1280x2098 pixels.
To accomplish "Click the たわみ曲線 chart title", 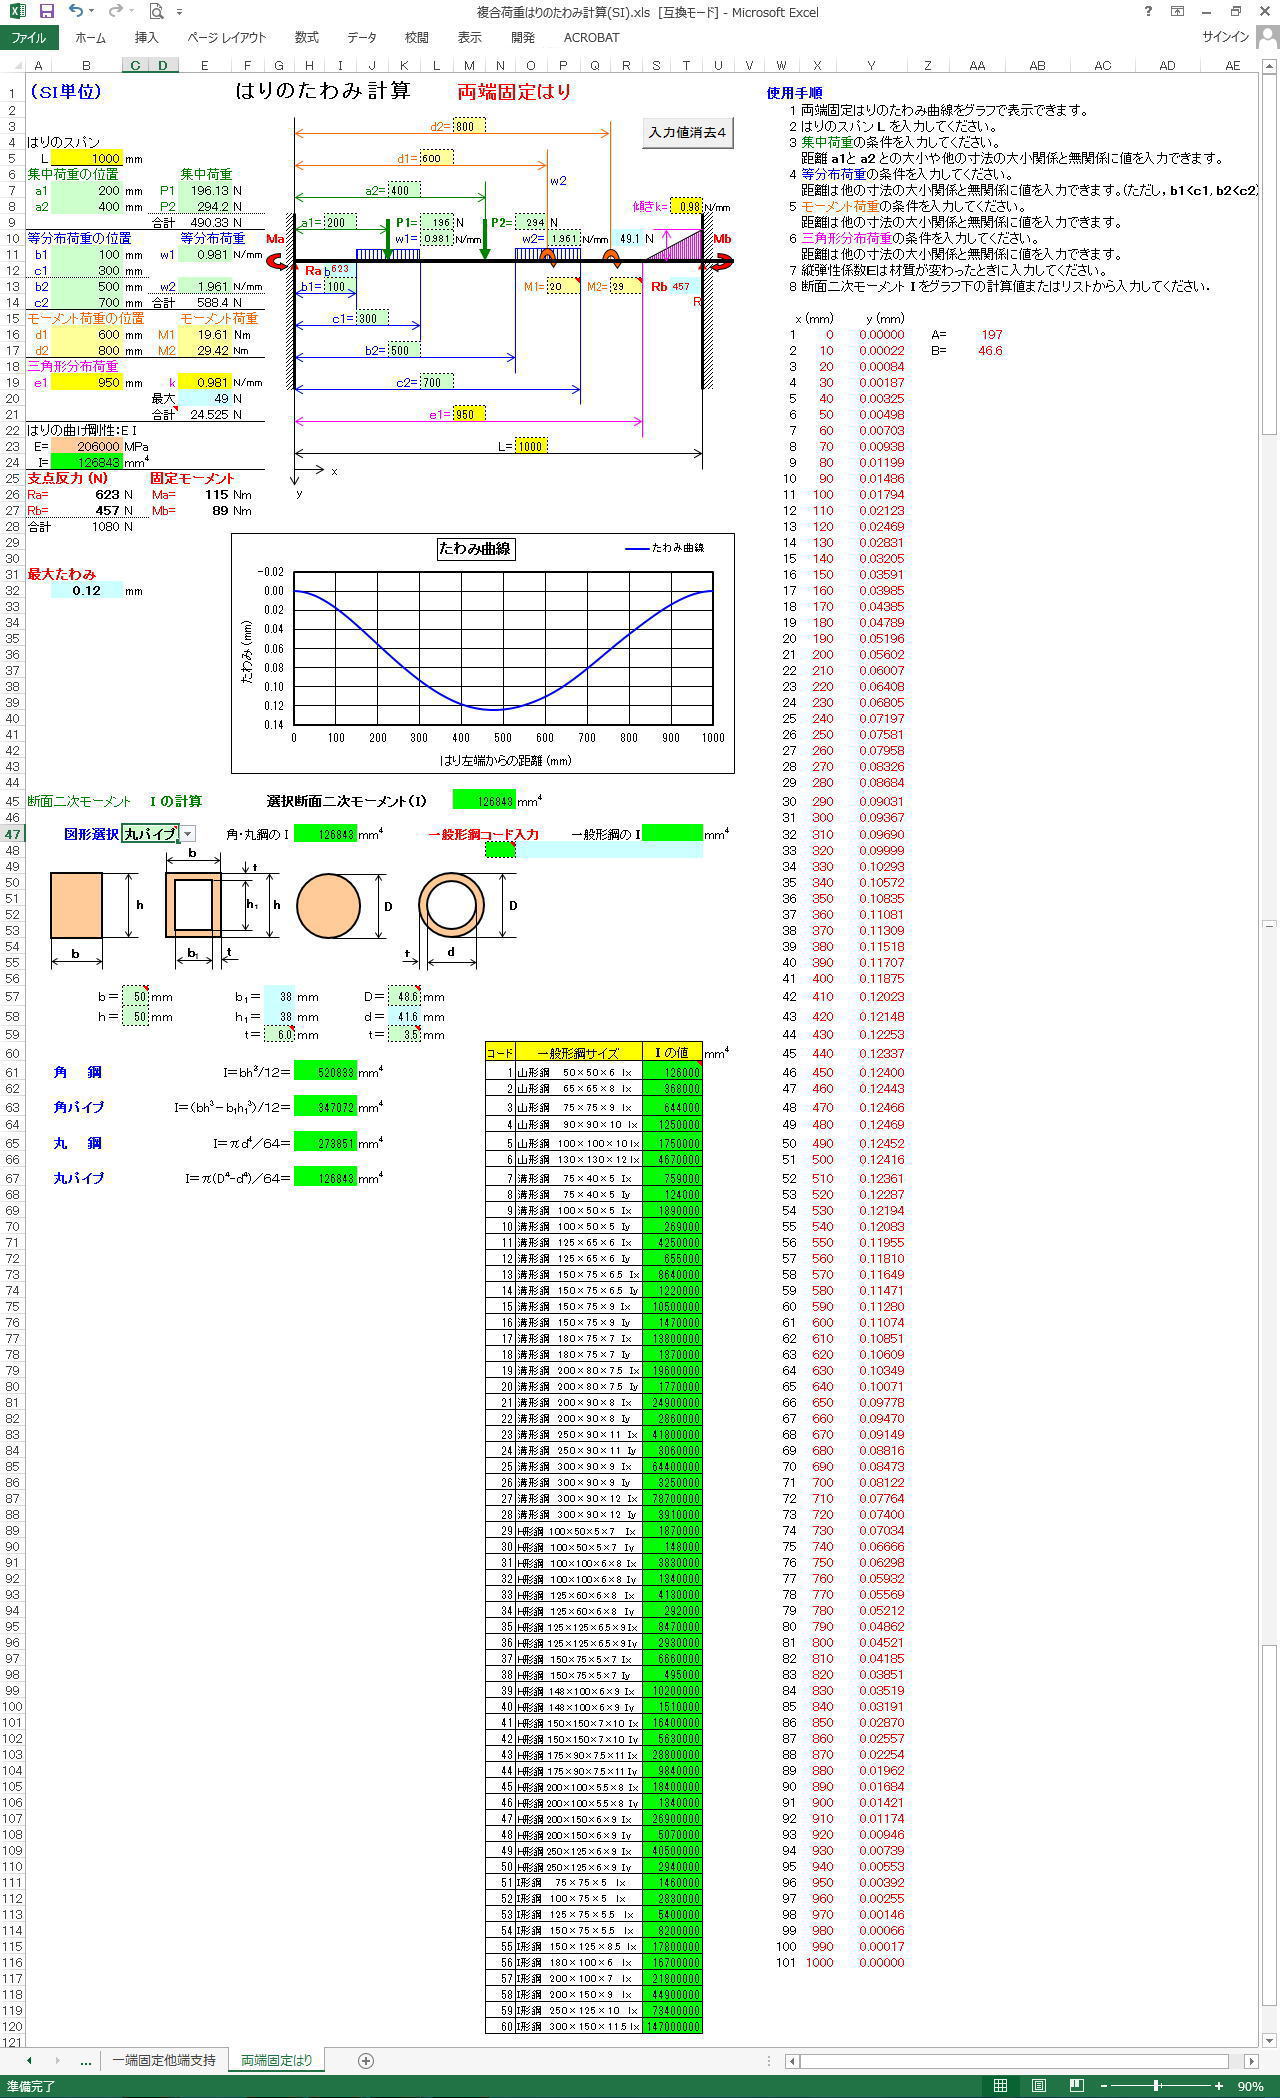I will 475,548.
